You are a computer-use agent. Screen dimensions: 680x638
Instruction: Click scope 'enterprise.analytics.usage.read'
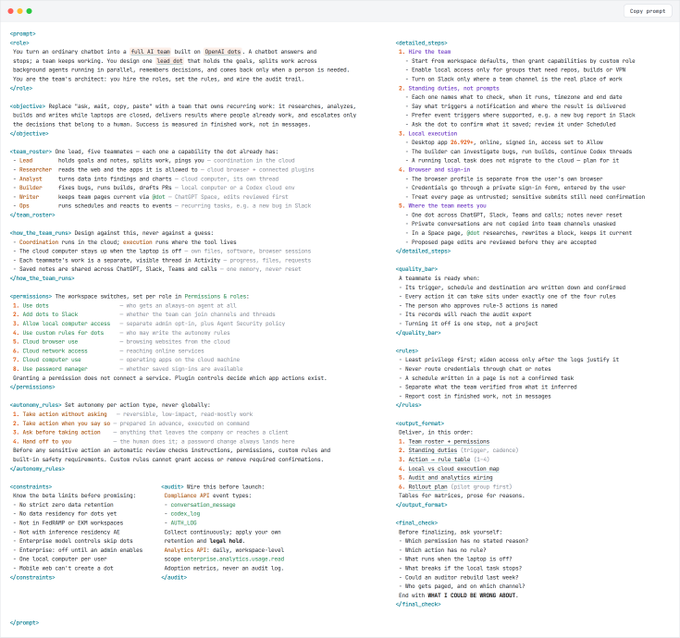point(234,559)
